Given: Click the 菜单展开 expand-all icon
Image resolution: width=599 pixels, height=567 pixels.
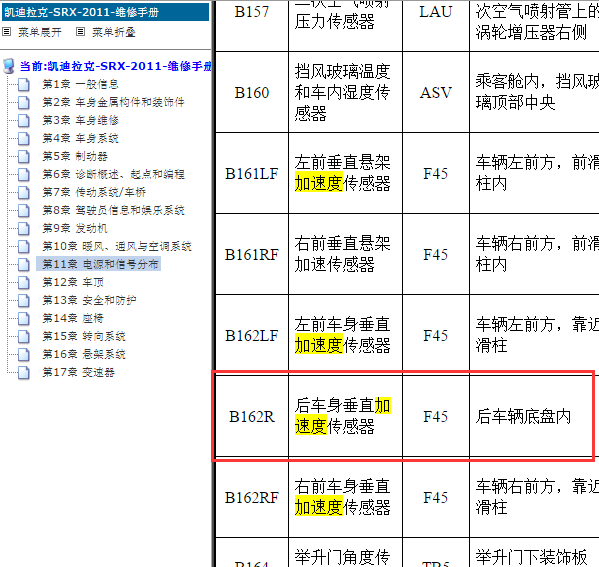Looking at the screenshot, I should [x=6, y=32].
